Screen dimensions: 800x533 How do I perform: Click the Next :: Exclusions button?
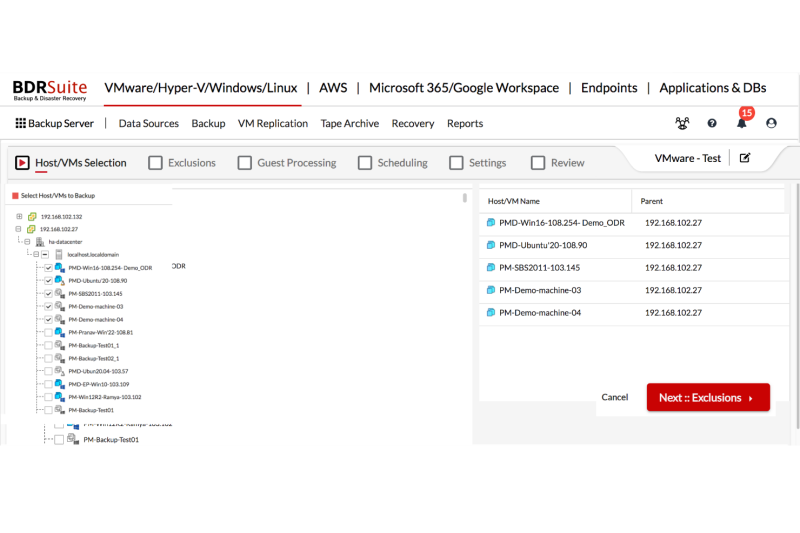pyautogui.click(x=707, y=398)
